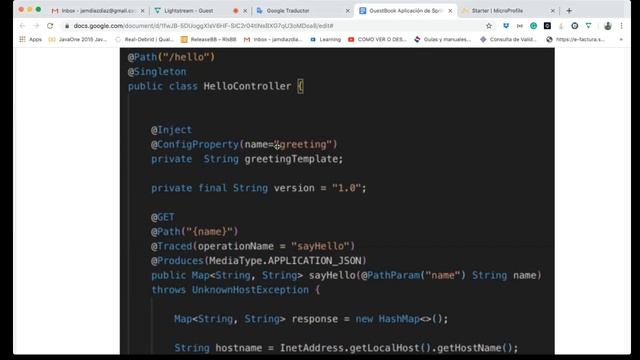The width and height of the screenshot is (640, 360).
Task: Open the https://e-factura.s... bookmark
Action: click(576, 40)
